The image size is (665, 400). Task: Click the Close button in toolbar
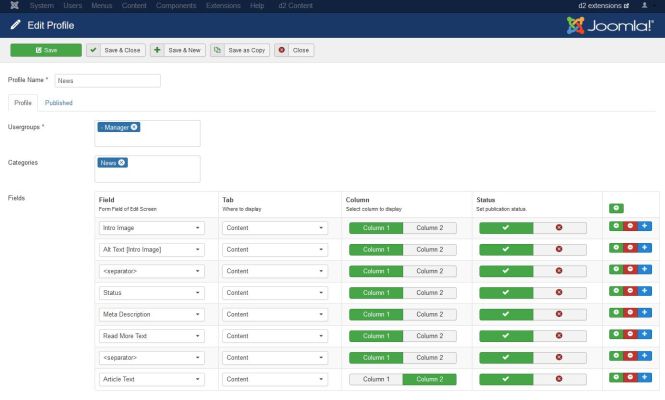294,50
